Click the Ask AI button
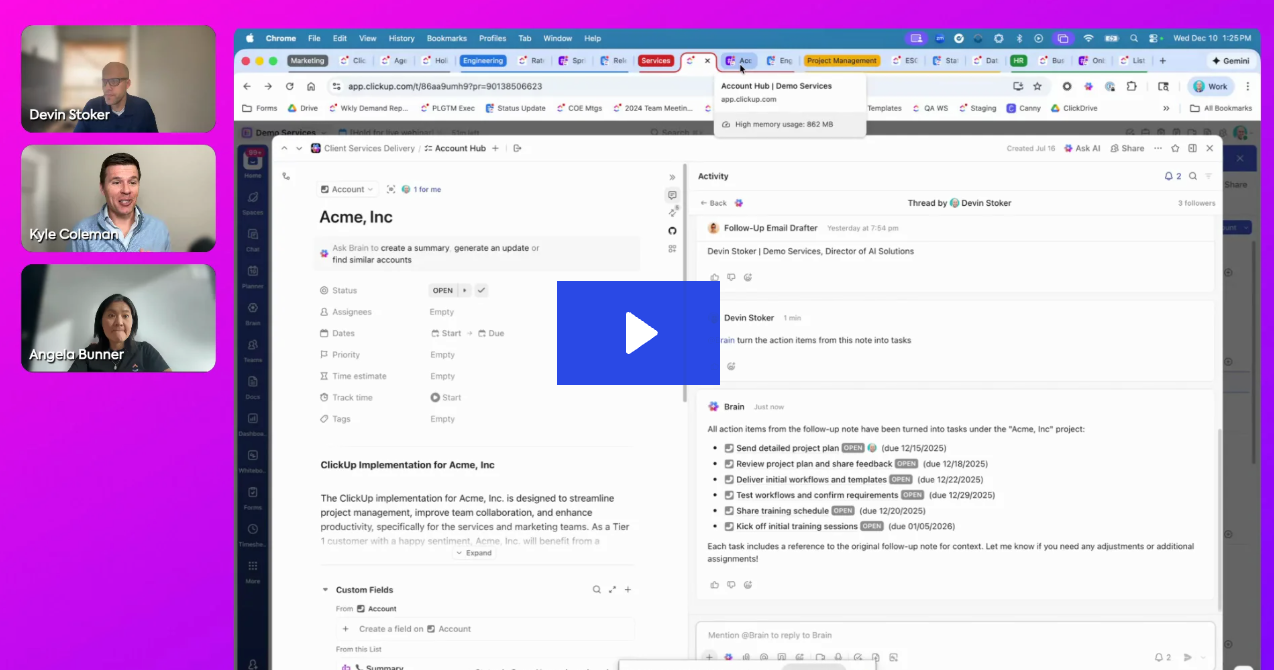 (1082, 148)
